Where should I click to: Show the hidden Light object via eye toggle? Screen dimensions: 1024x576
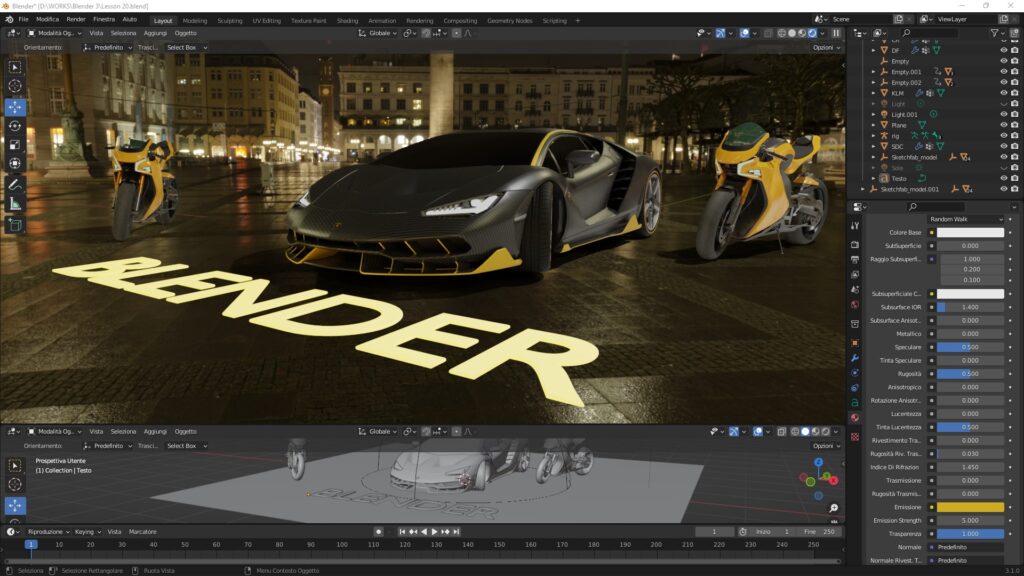tap(1004, 104)
